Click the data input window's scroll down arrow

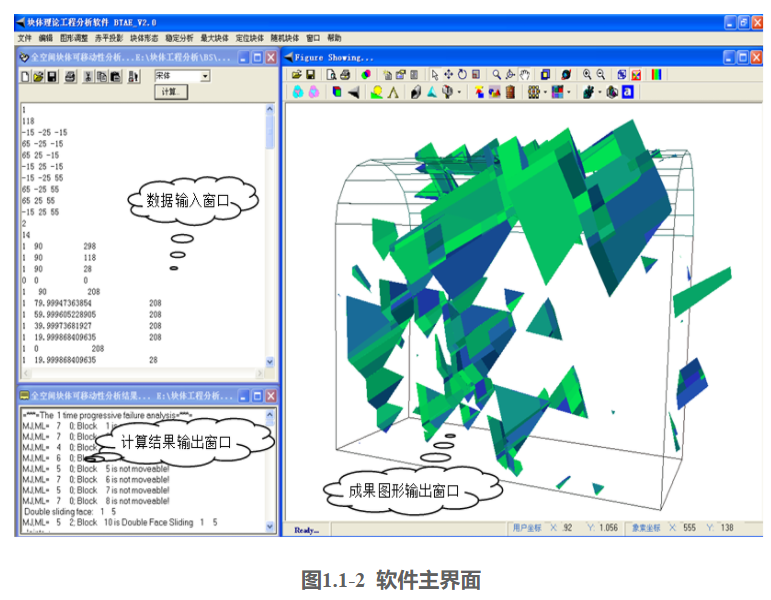[269, 362]
